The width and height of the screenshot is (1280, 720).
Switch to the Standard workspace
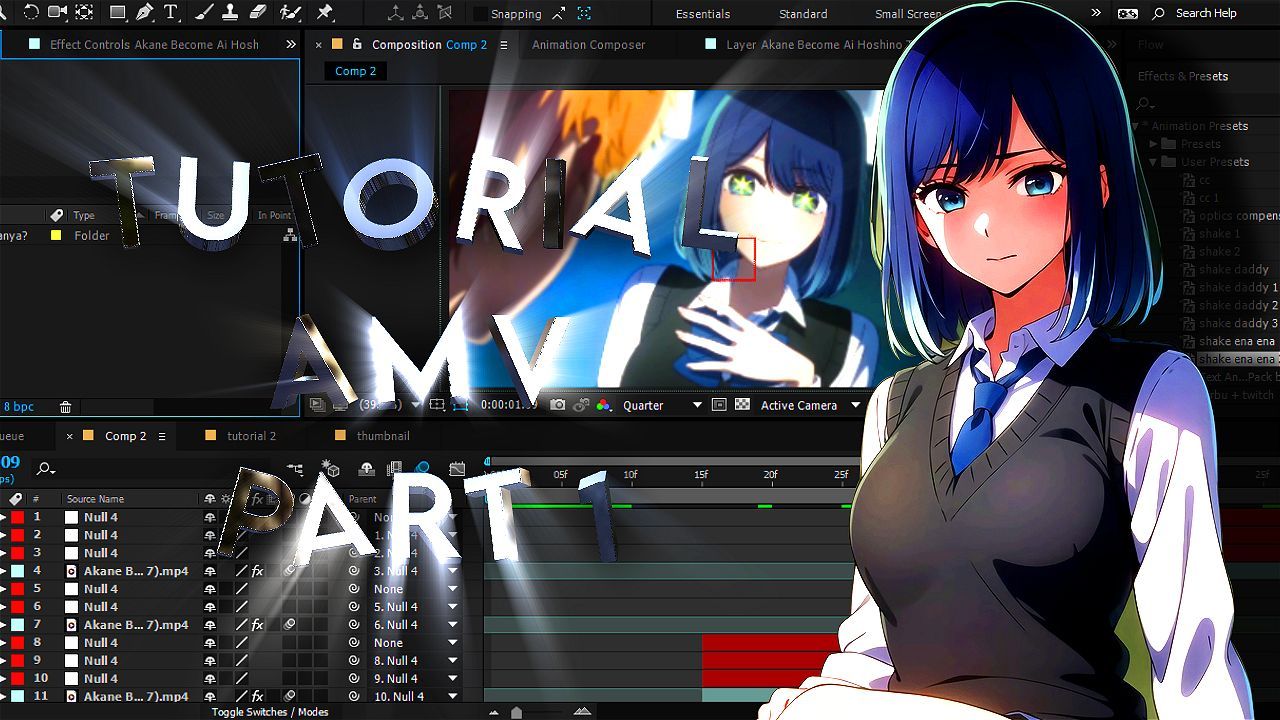click(x=803, y=14)
